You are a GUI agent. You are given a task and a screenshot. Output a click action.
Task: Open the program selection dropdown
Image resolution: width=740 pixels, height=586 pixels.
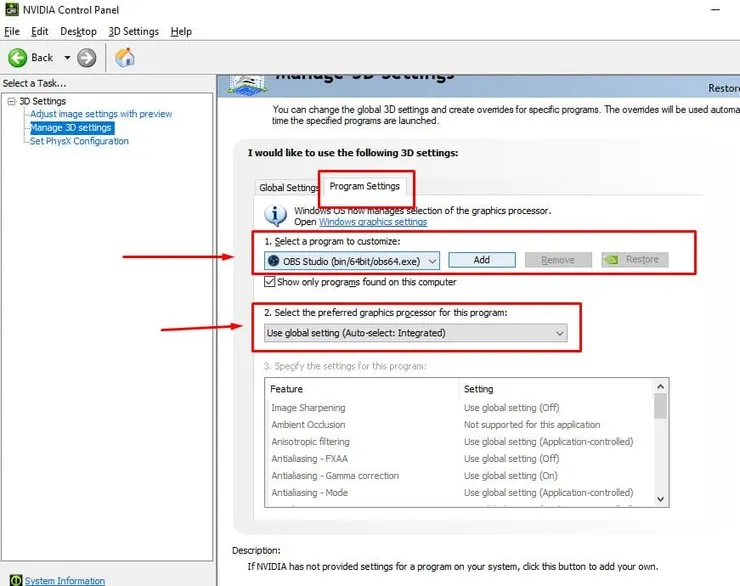[352, 261]
